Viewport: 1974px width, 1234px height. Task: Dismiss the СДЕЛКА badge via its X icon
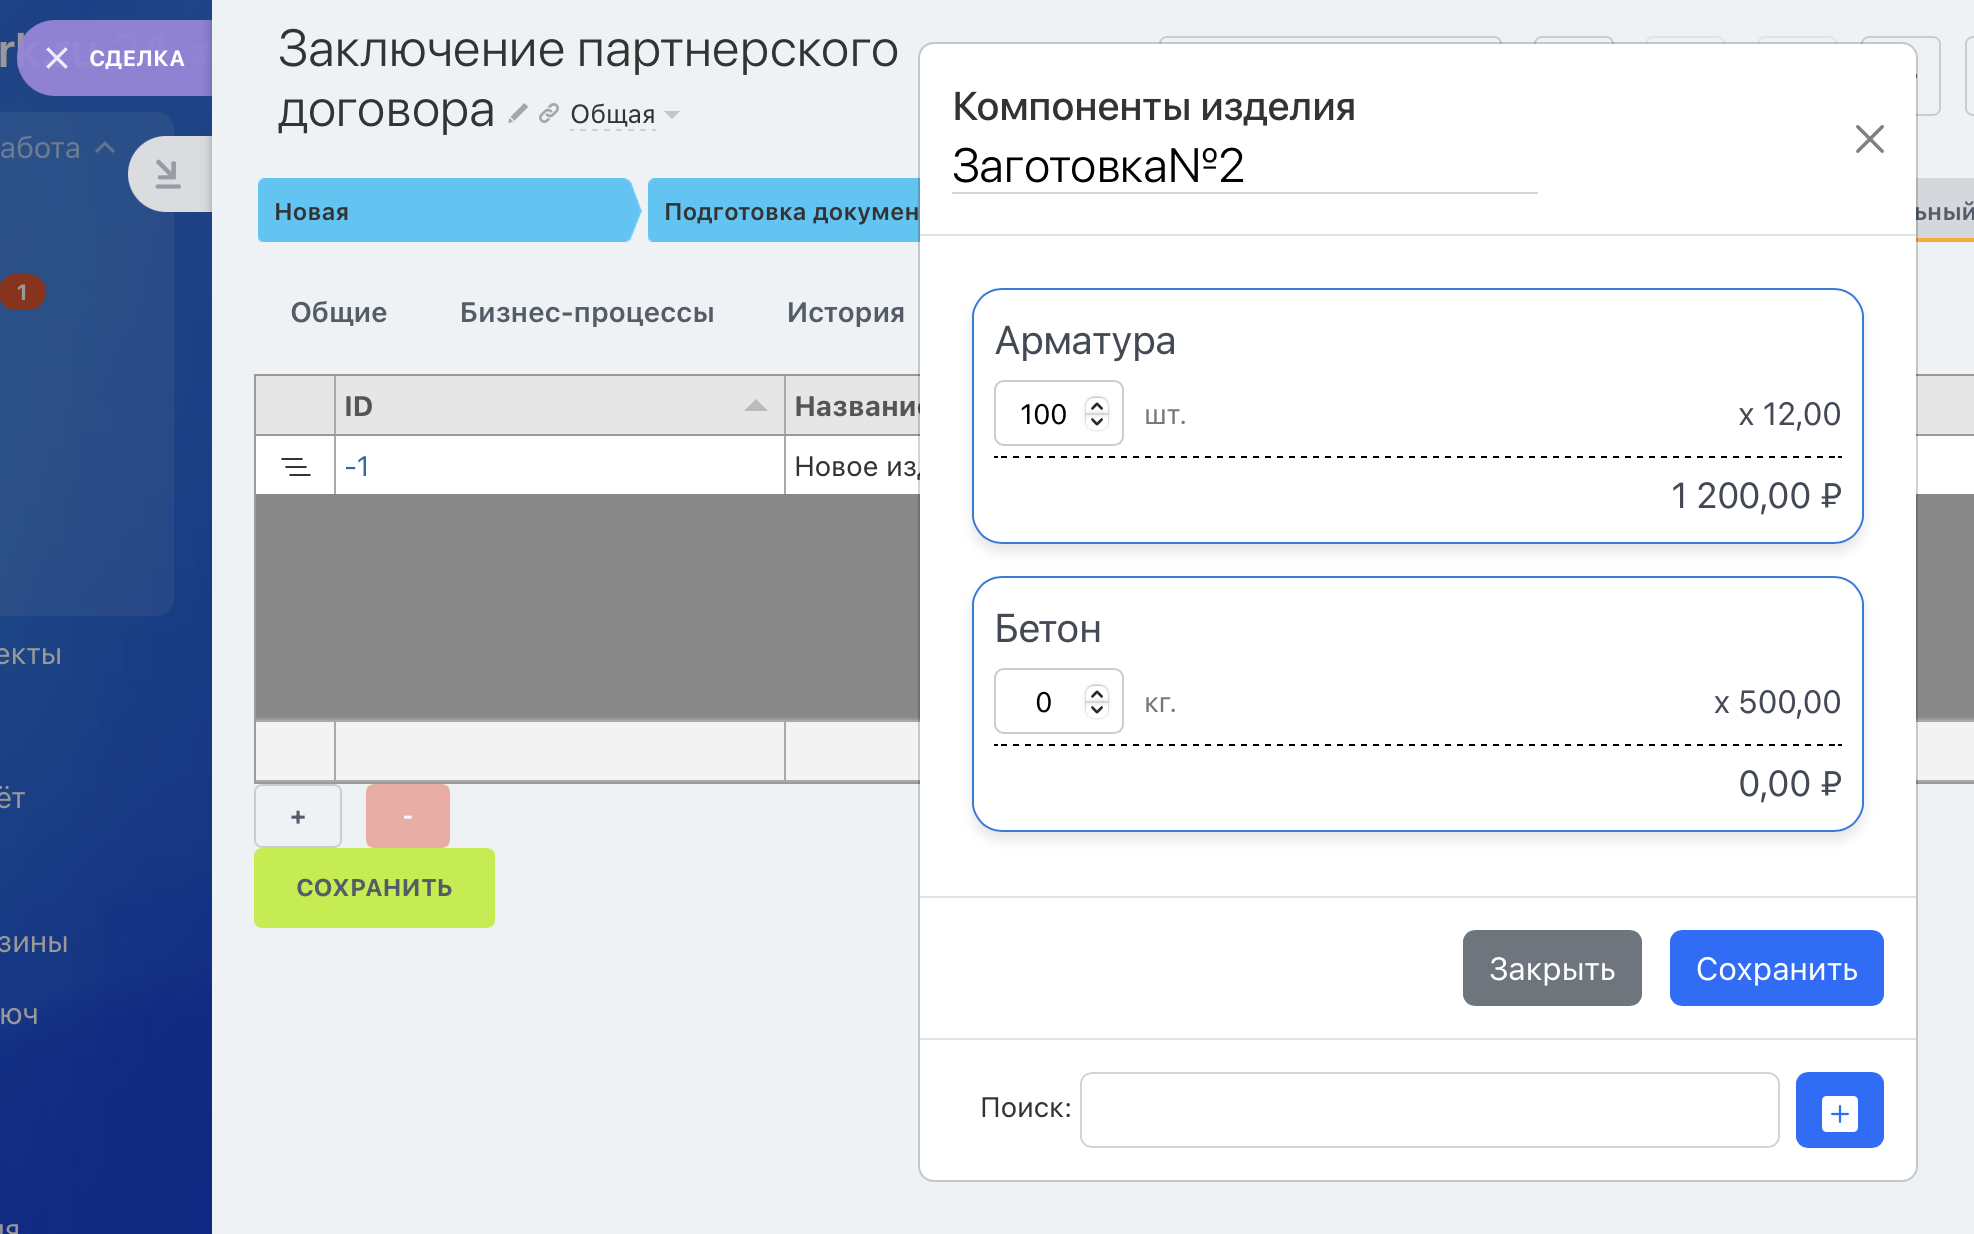point(58,58)
